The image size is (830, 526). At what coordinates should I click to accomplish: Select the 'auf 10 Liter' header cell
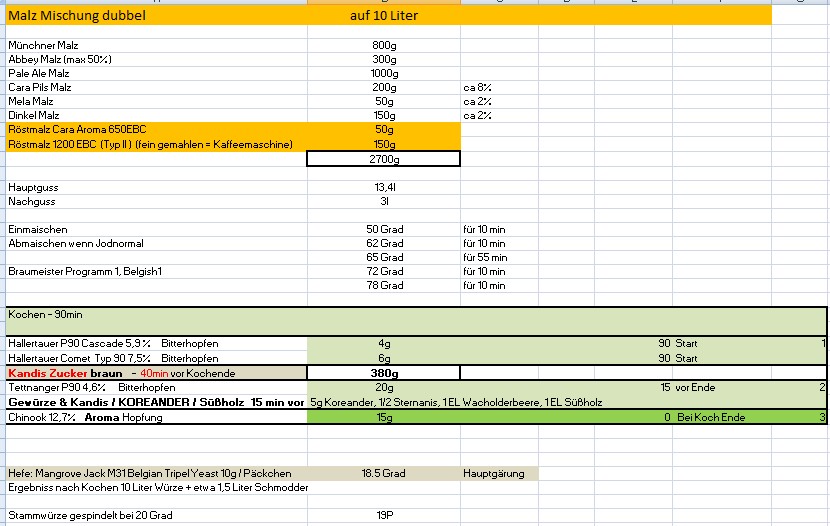pos(384,16)
